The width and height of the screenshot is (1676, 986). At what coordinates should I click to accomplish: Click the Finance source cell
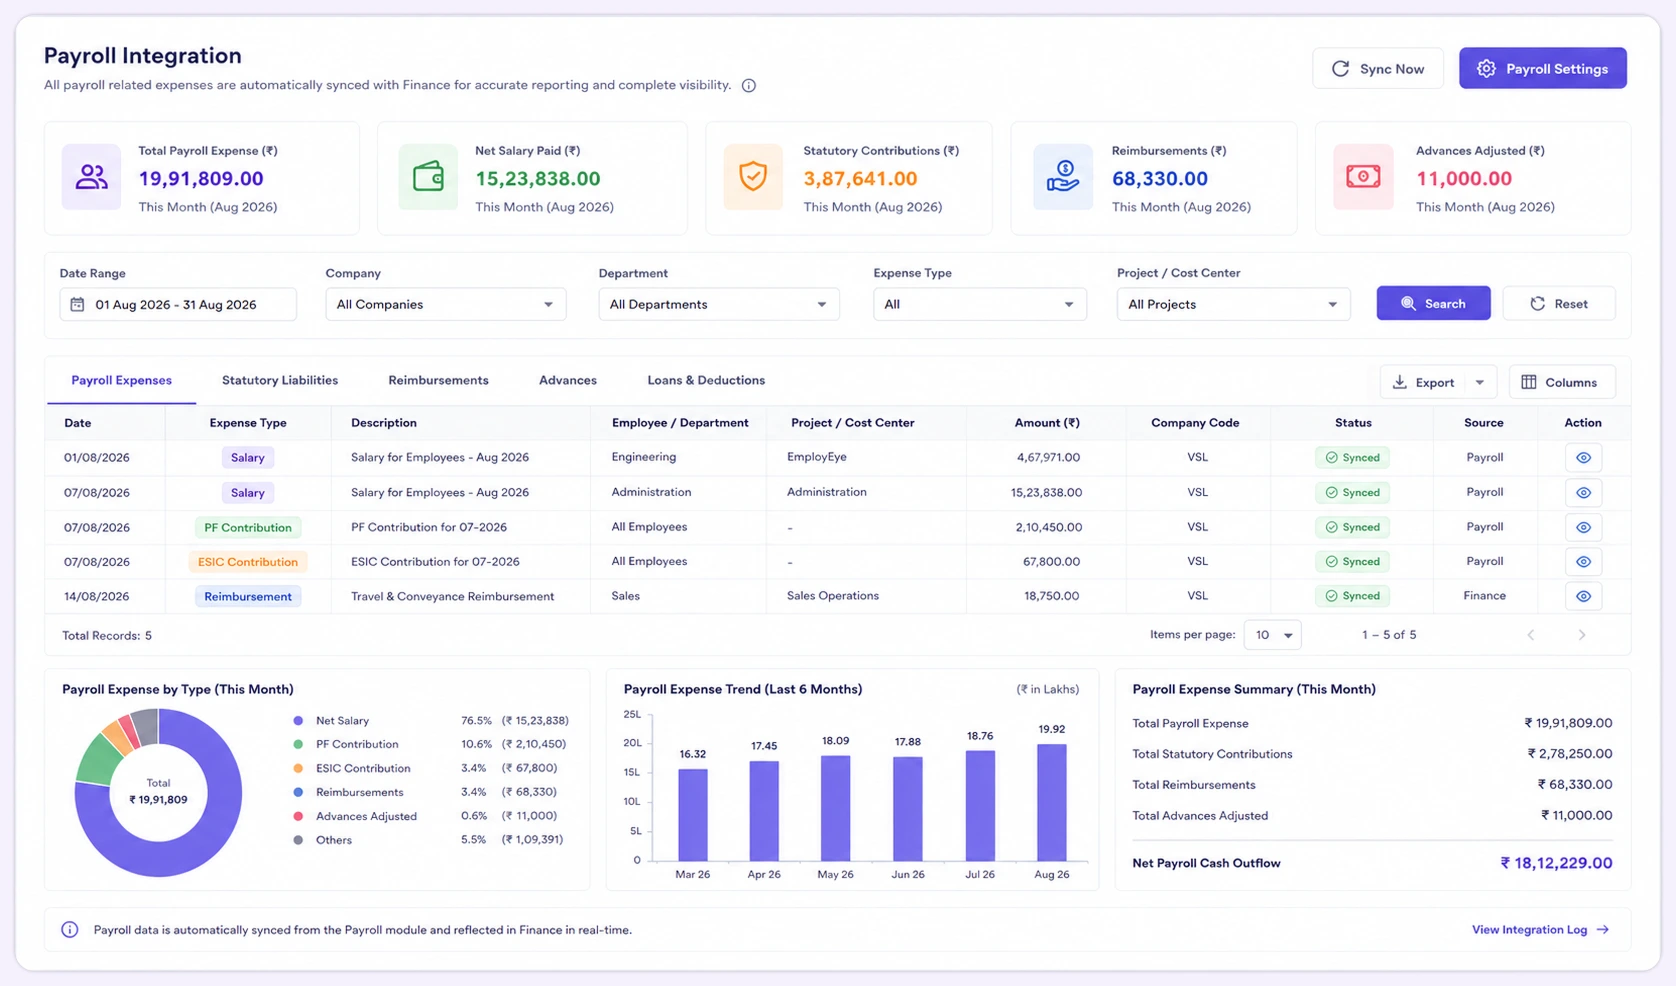click(x=1484, y=596)
